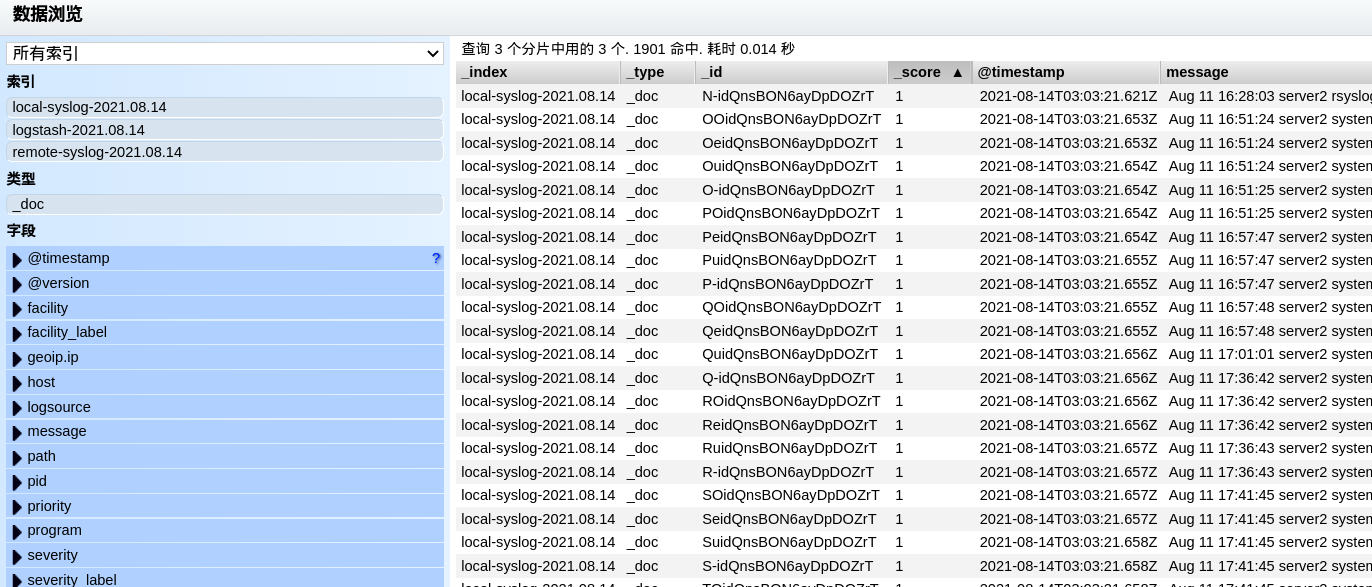Expand the logsource field triangle
This screenshot has width=1372, height=587.
[x=17, y=408]
